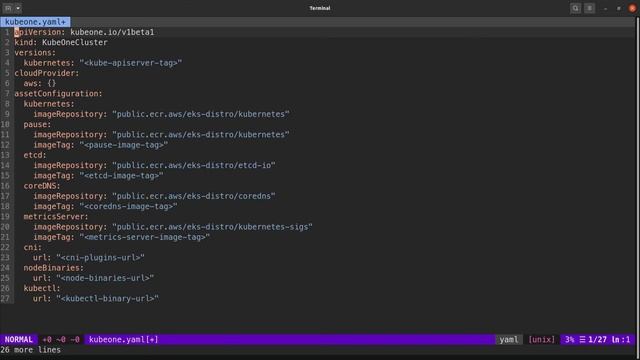Click the cni: key
The image size is (640, 360).
tap(33, 247)
